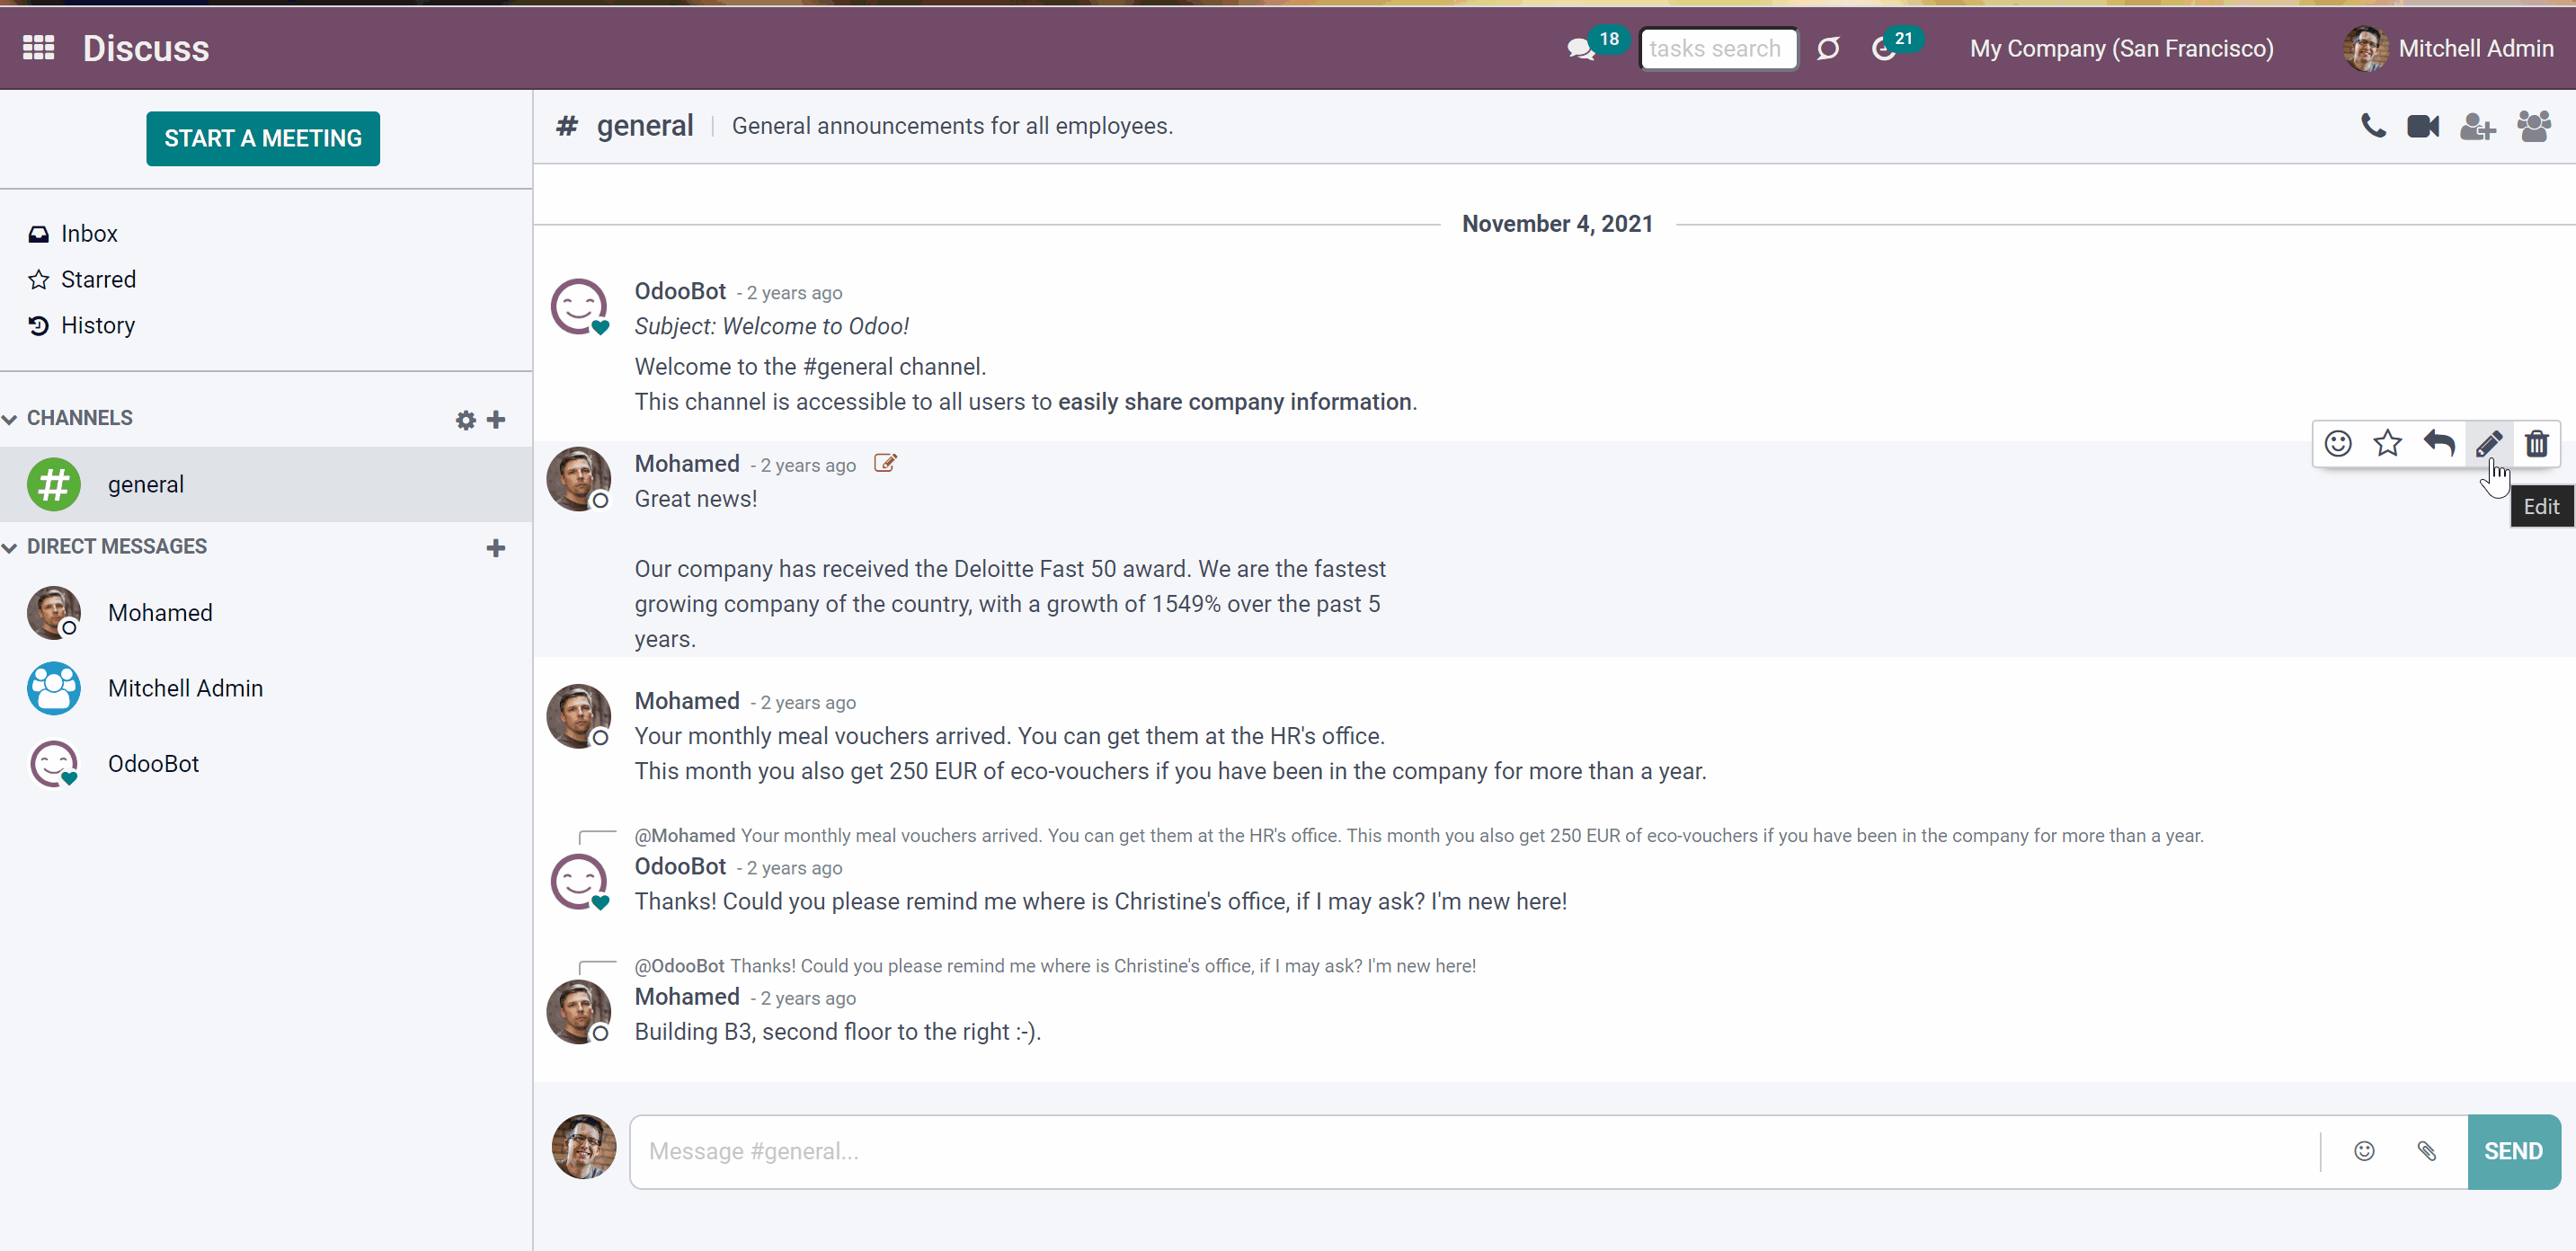The height and width of the screenshot is (1251, 2576).
Task: Click OdooBot avatar on welcome message
Action: click(579, 307)
